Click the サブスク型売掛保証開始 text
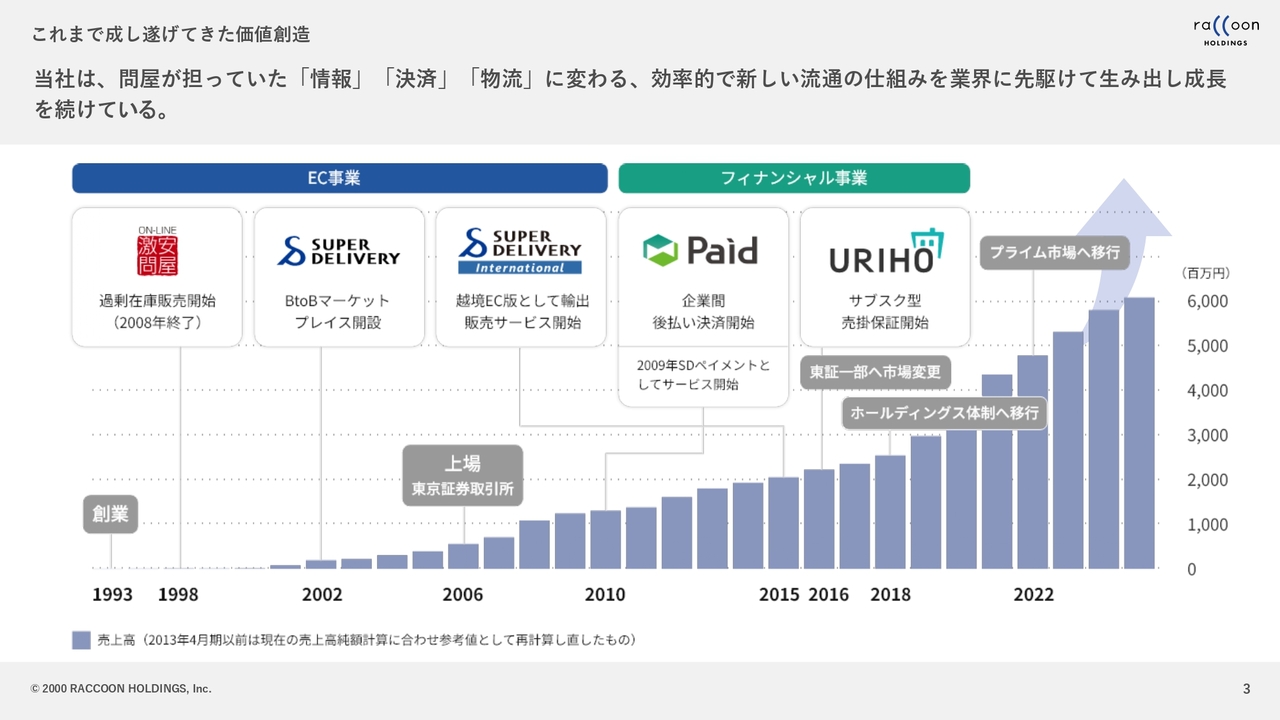 [885, 311]
